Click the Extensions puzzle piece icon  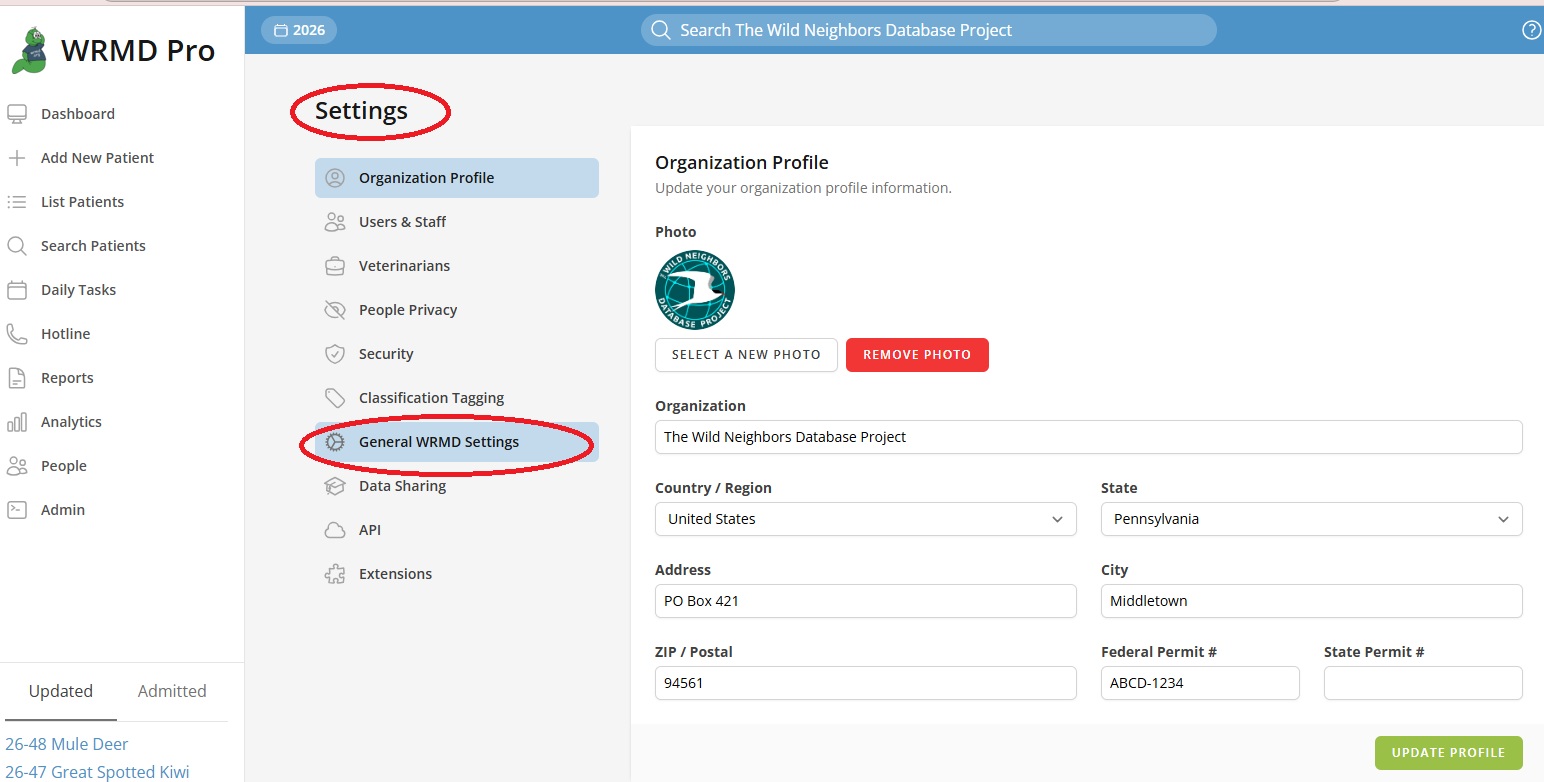(x=335, y=574)
